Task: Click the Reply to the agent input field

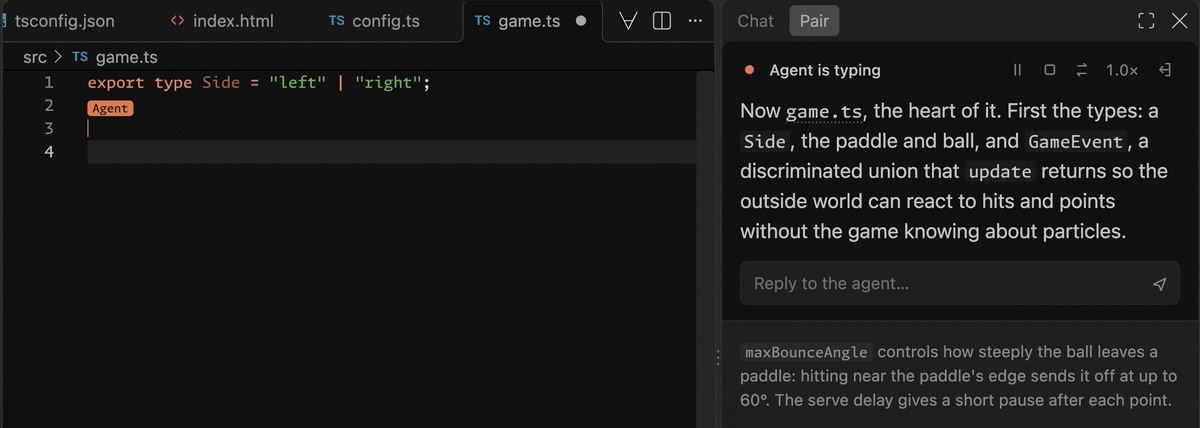Action: 960,283
